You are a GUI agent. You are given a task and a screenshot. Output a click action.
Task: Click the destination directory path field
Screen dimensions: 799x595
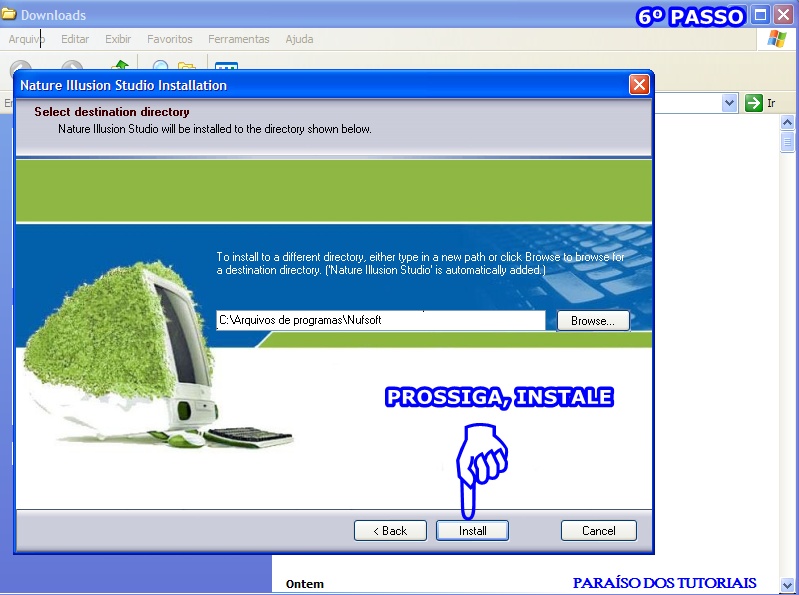tap(381, 320)
